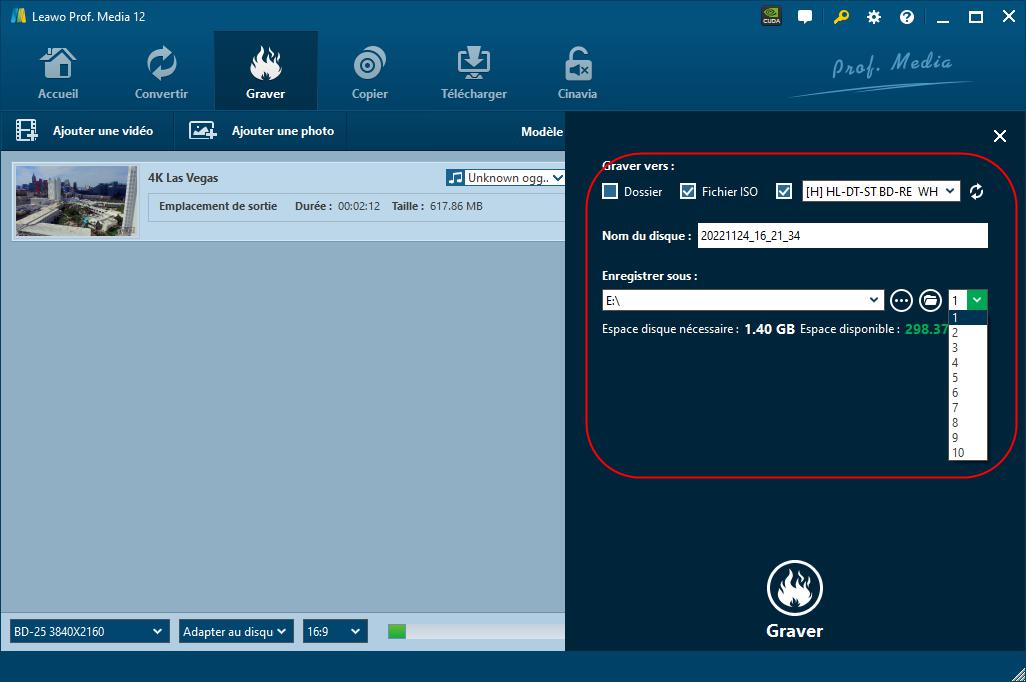
Task: Click the large Graver flame icon
Action: (794, 588)
